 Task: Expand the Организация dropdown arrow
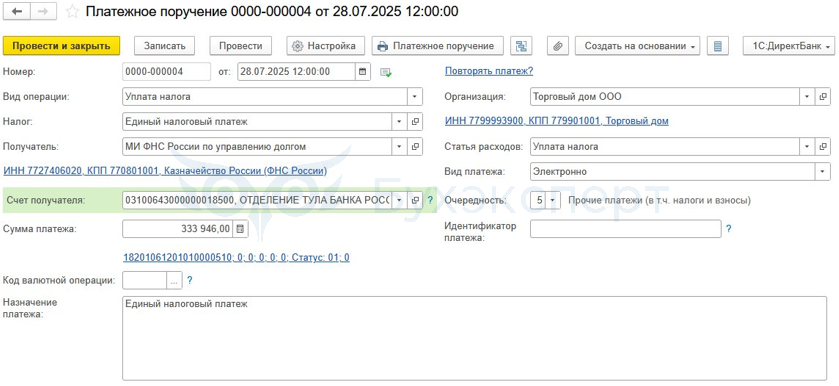(807, 97)
